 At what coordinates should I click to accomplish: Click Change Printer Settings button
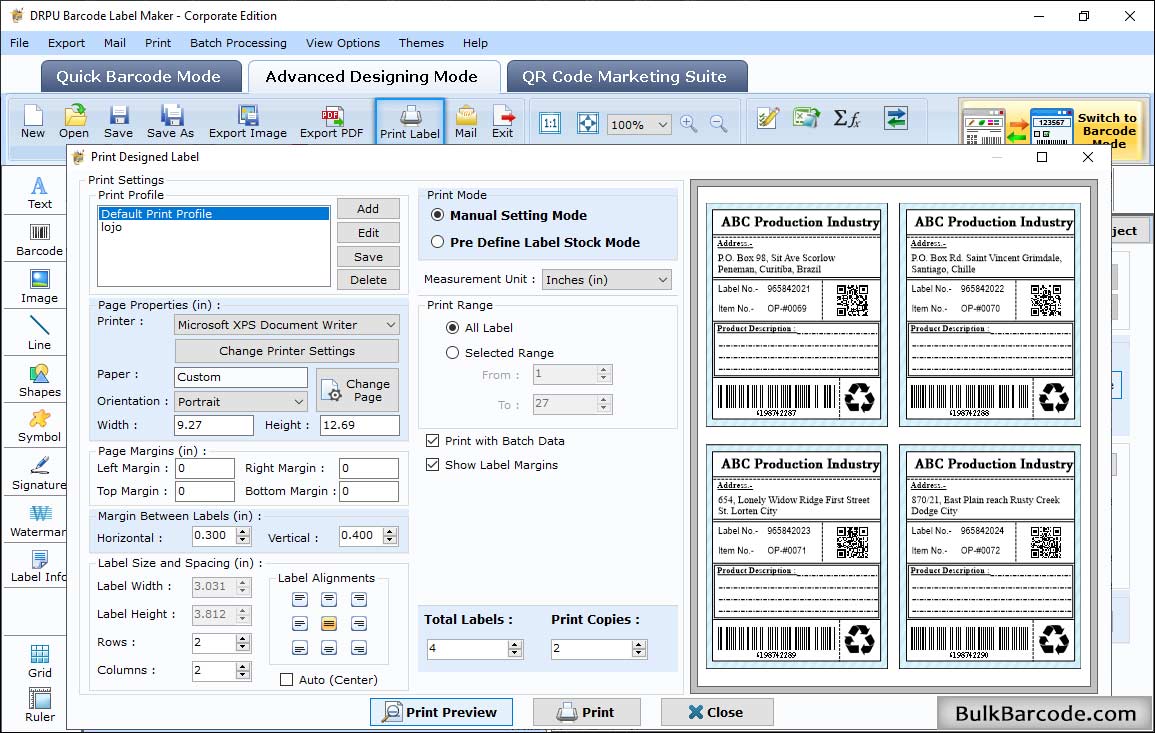tap(287, 351)
